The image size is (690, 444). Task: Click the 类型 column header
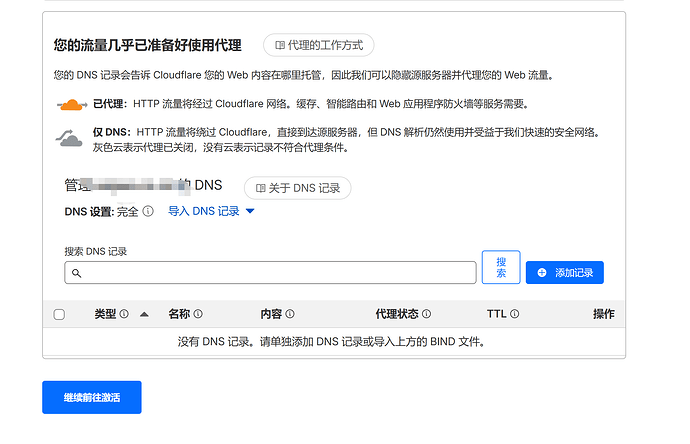pos(105,314)
